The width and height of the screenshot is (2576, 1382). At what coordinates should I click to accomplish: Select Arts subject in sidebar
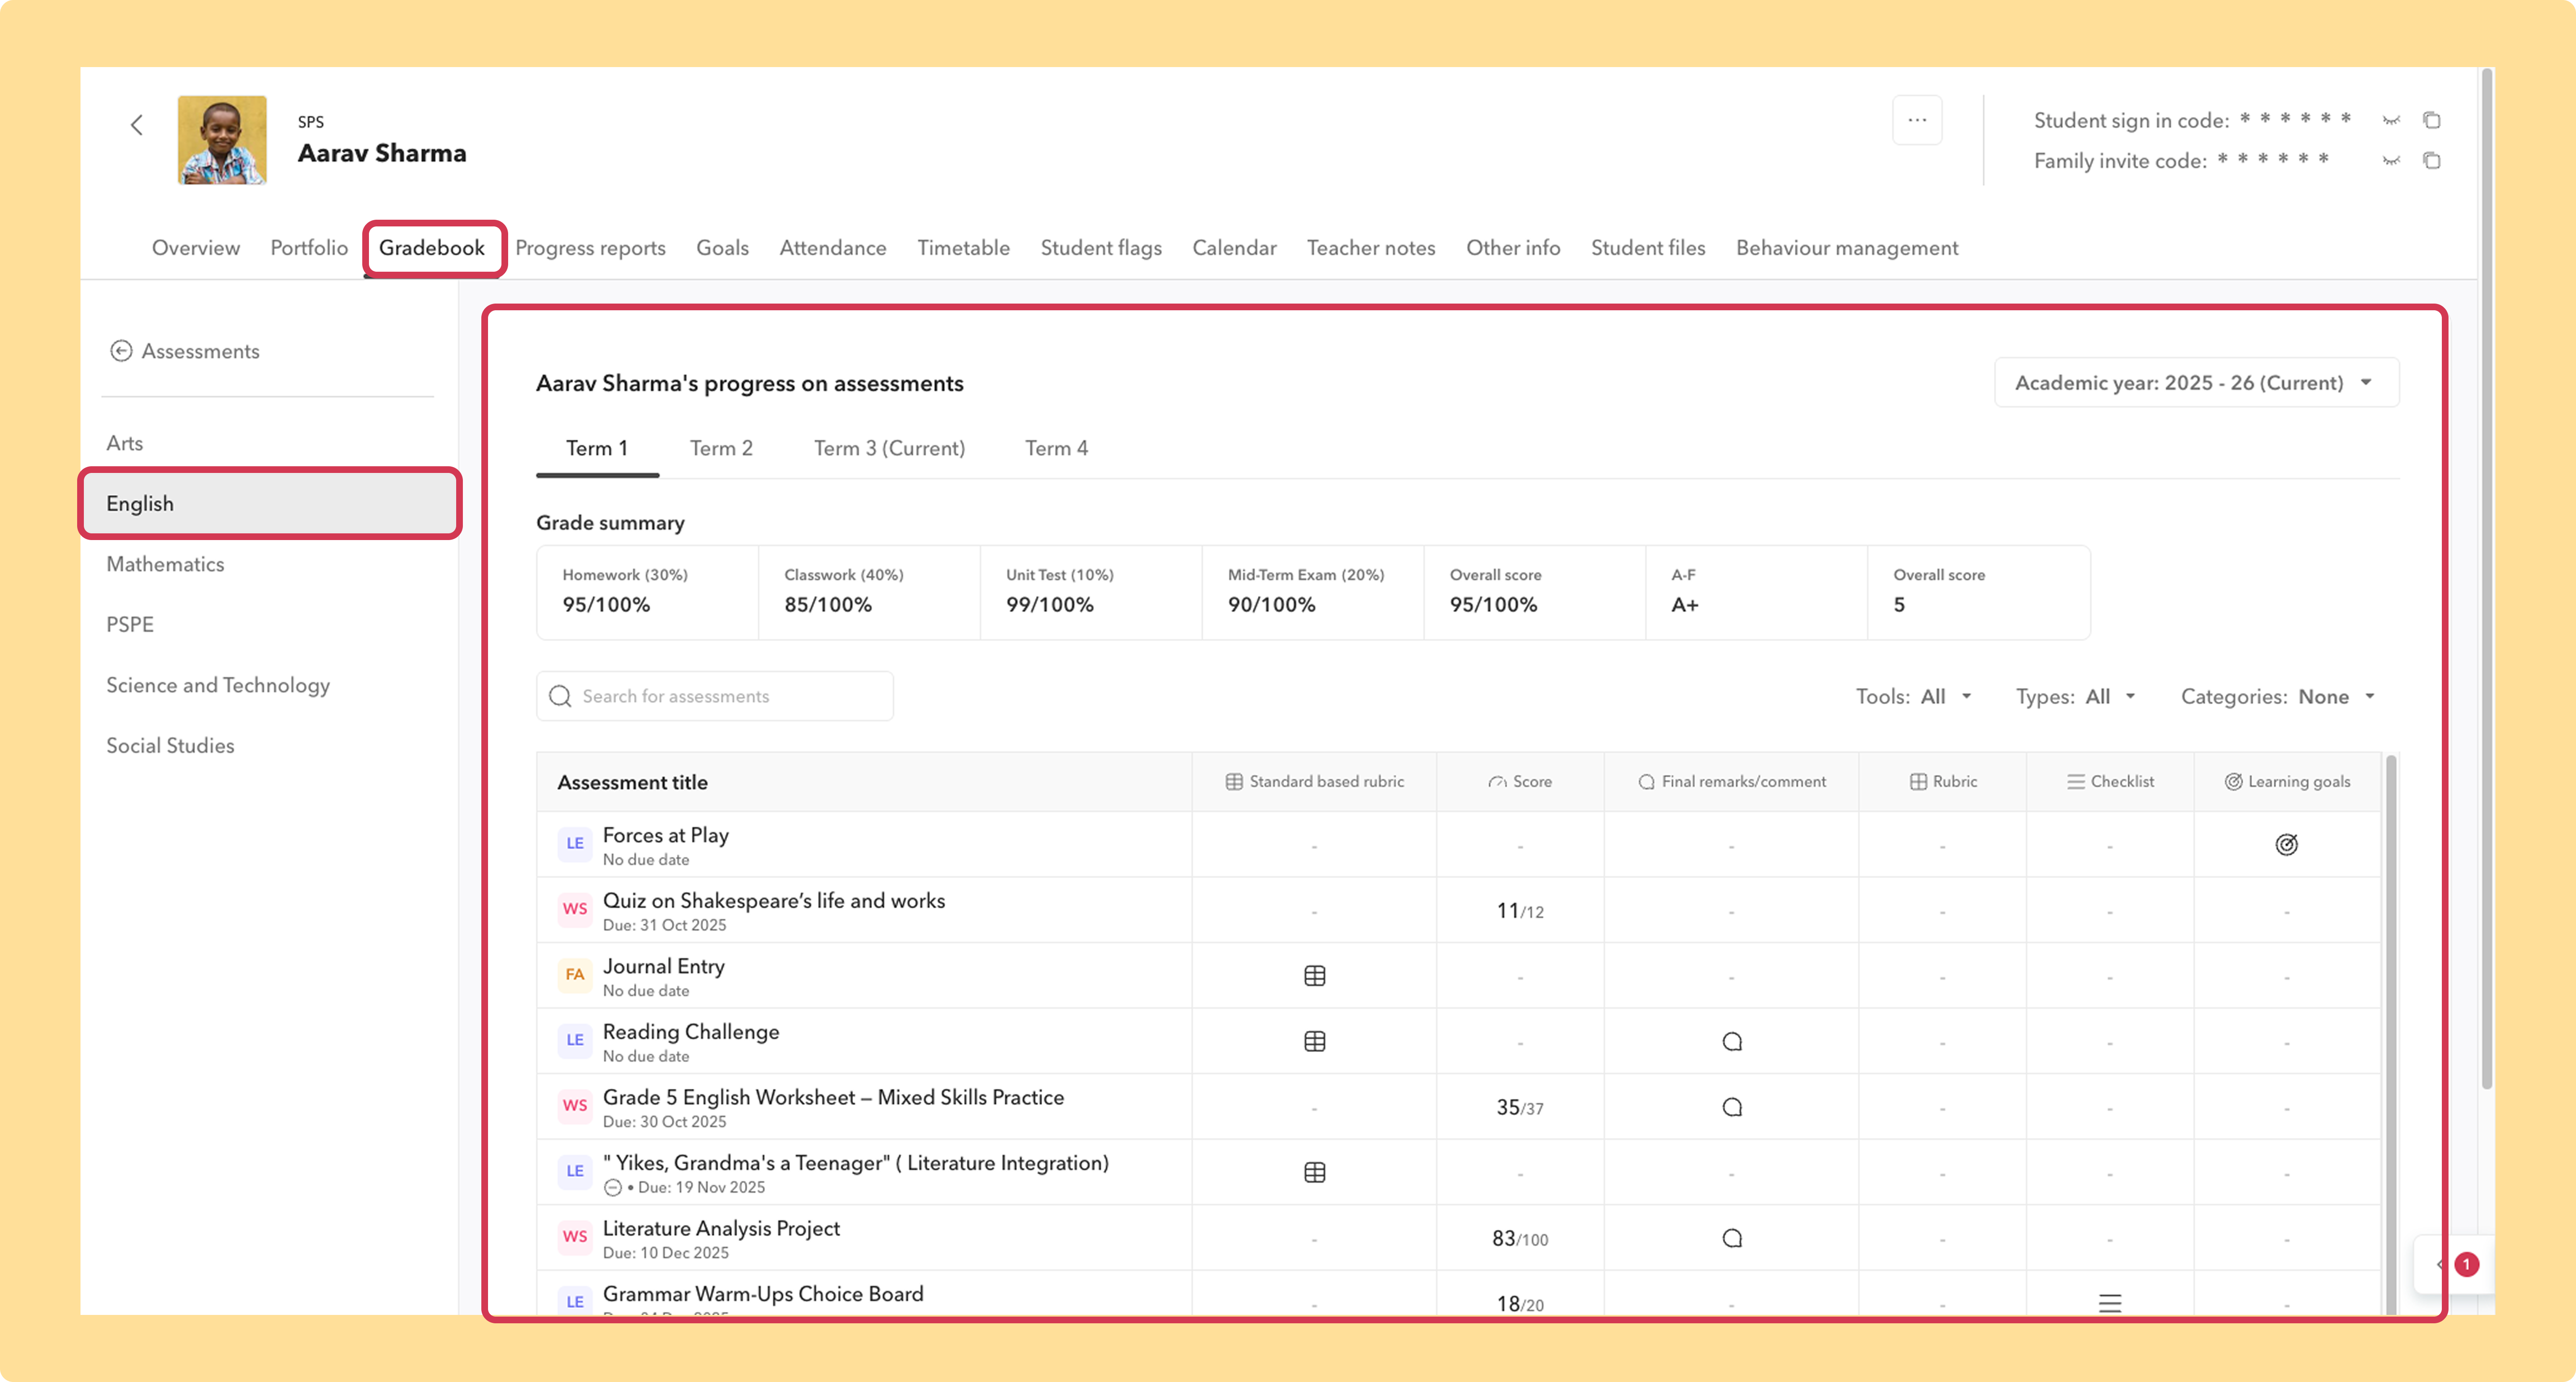click(124, 443)
